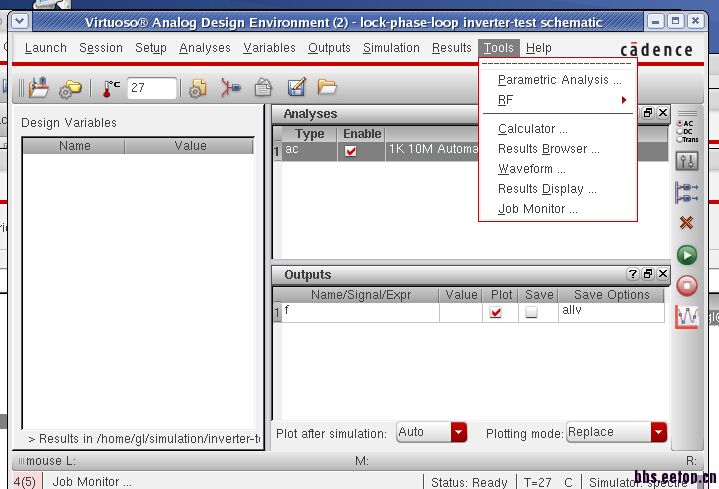The width and height of the screenshot is (719, 489).
Task: Click the Simulator: spectre status bar entry
Action: click(x=638, y=483)
